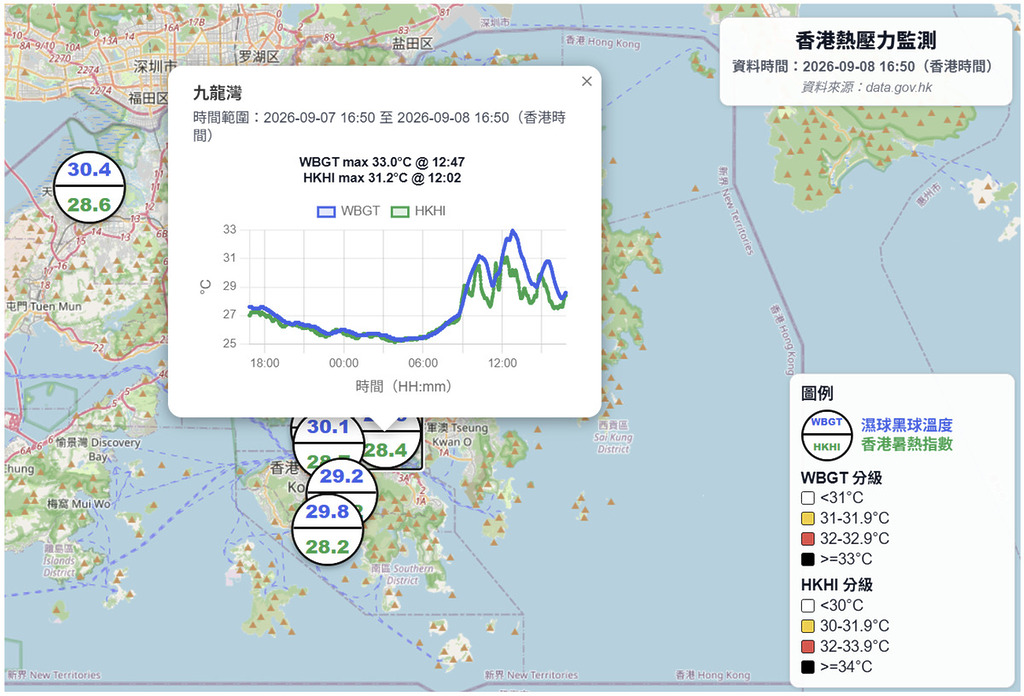Click the data.gov.hk source text
Image resolution: width=1024 pixels, height=696 pixels.
coord(899,87)
